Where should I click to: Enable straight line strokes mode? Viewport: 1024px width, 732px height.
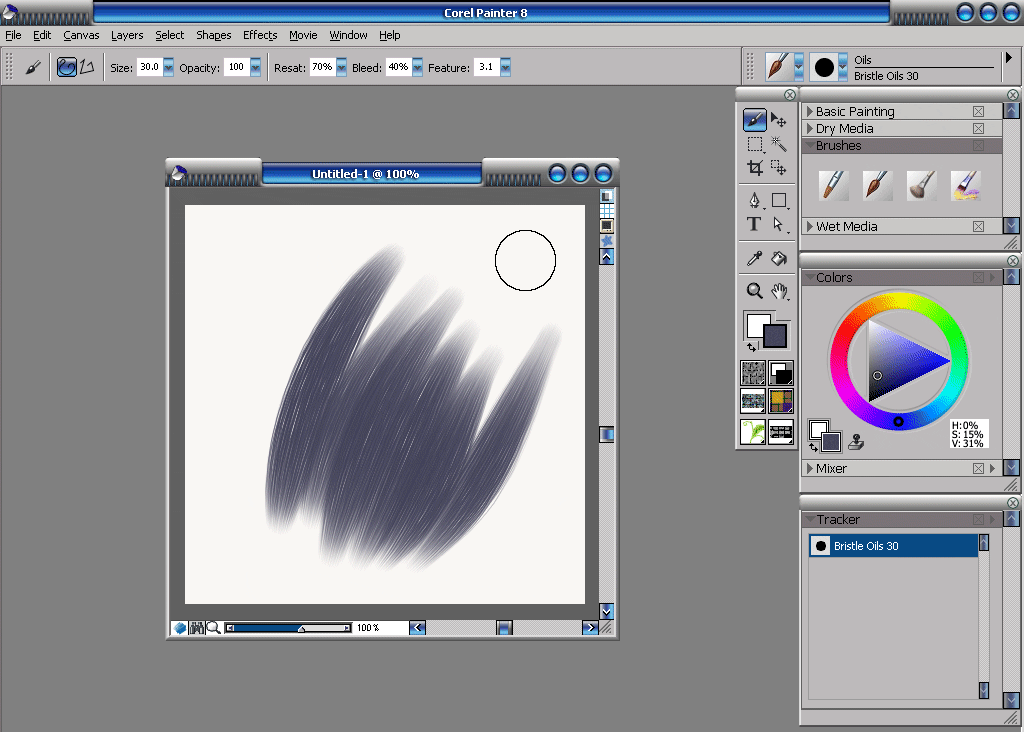(x=88, y=67)
